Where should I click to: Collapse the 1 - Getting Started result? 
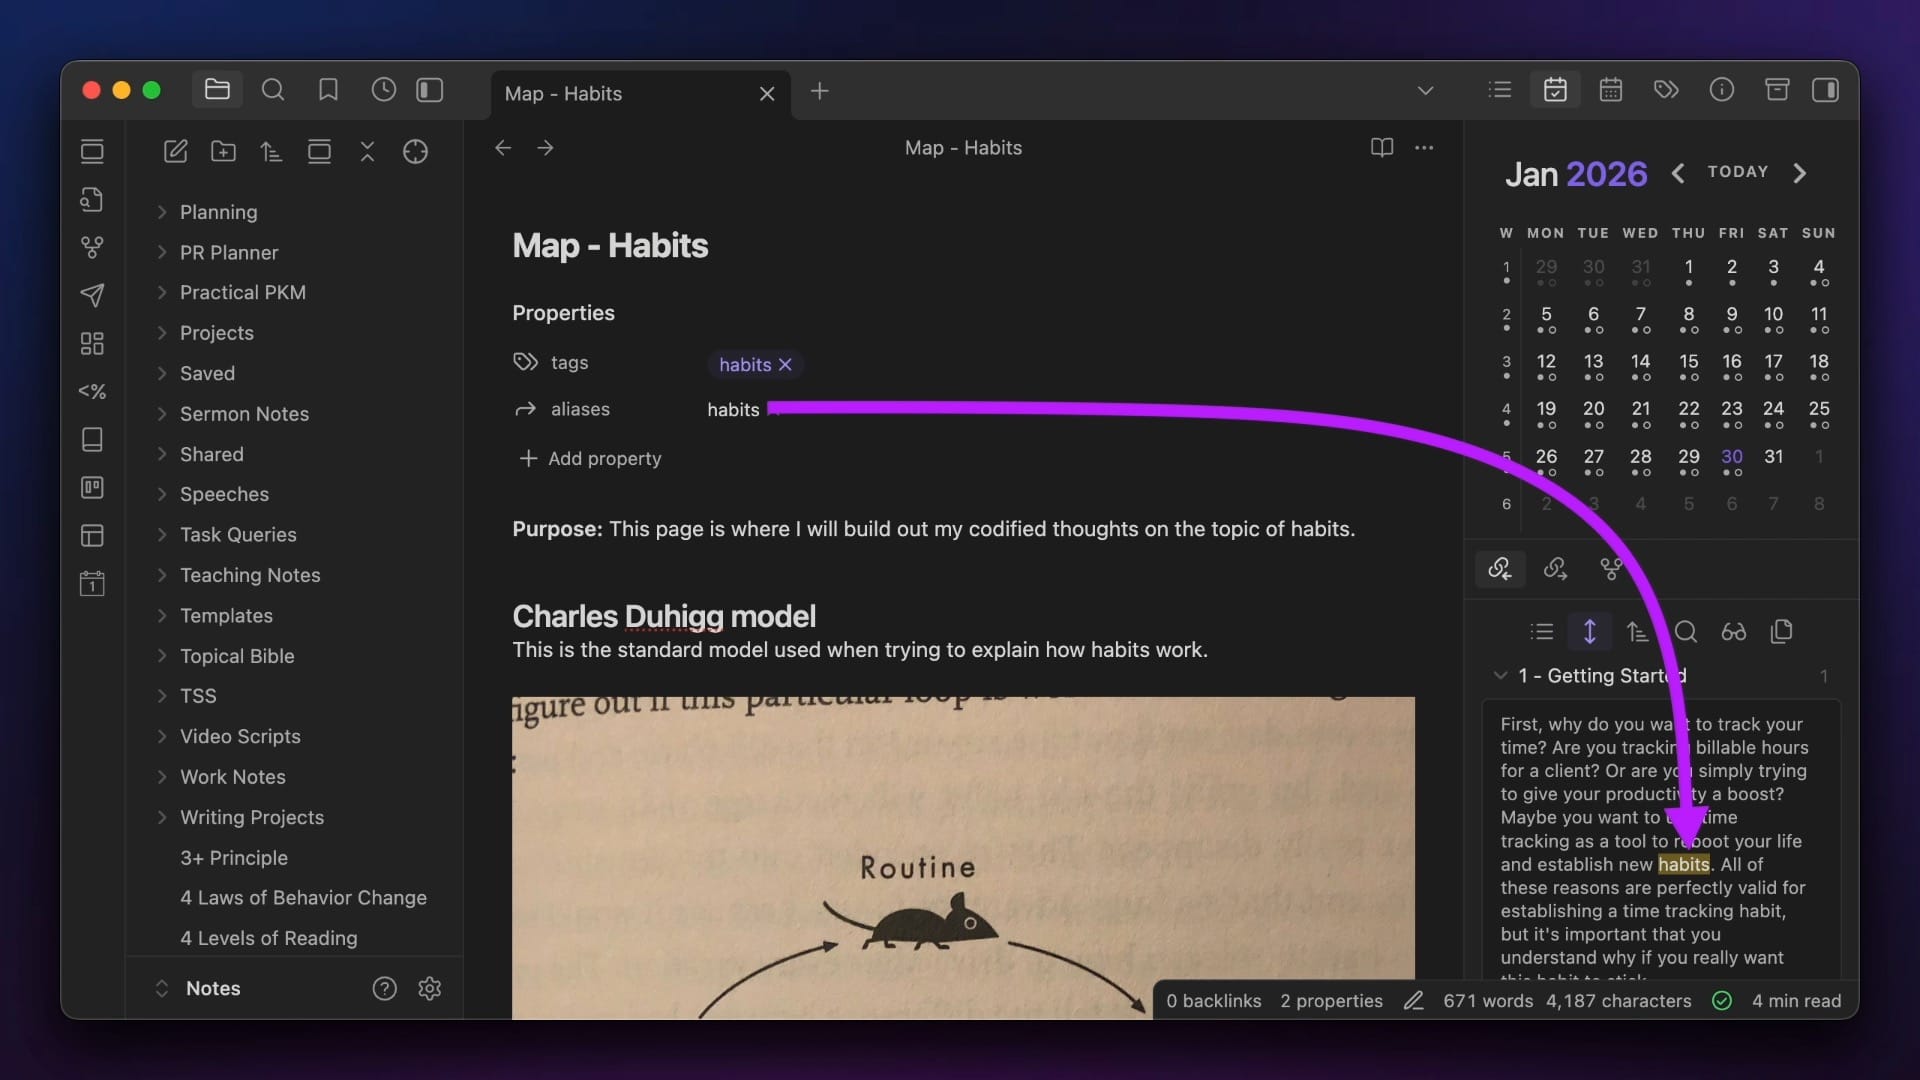pyautogui.click(x=1500, y=676)
